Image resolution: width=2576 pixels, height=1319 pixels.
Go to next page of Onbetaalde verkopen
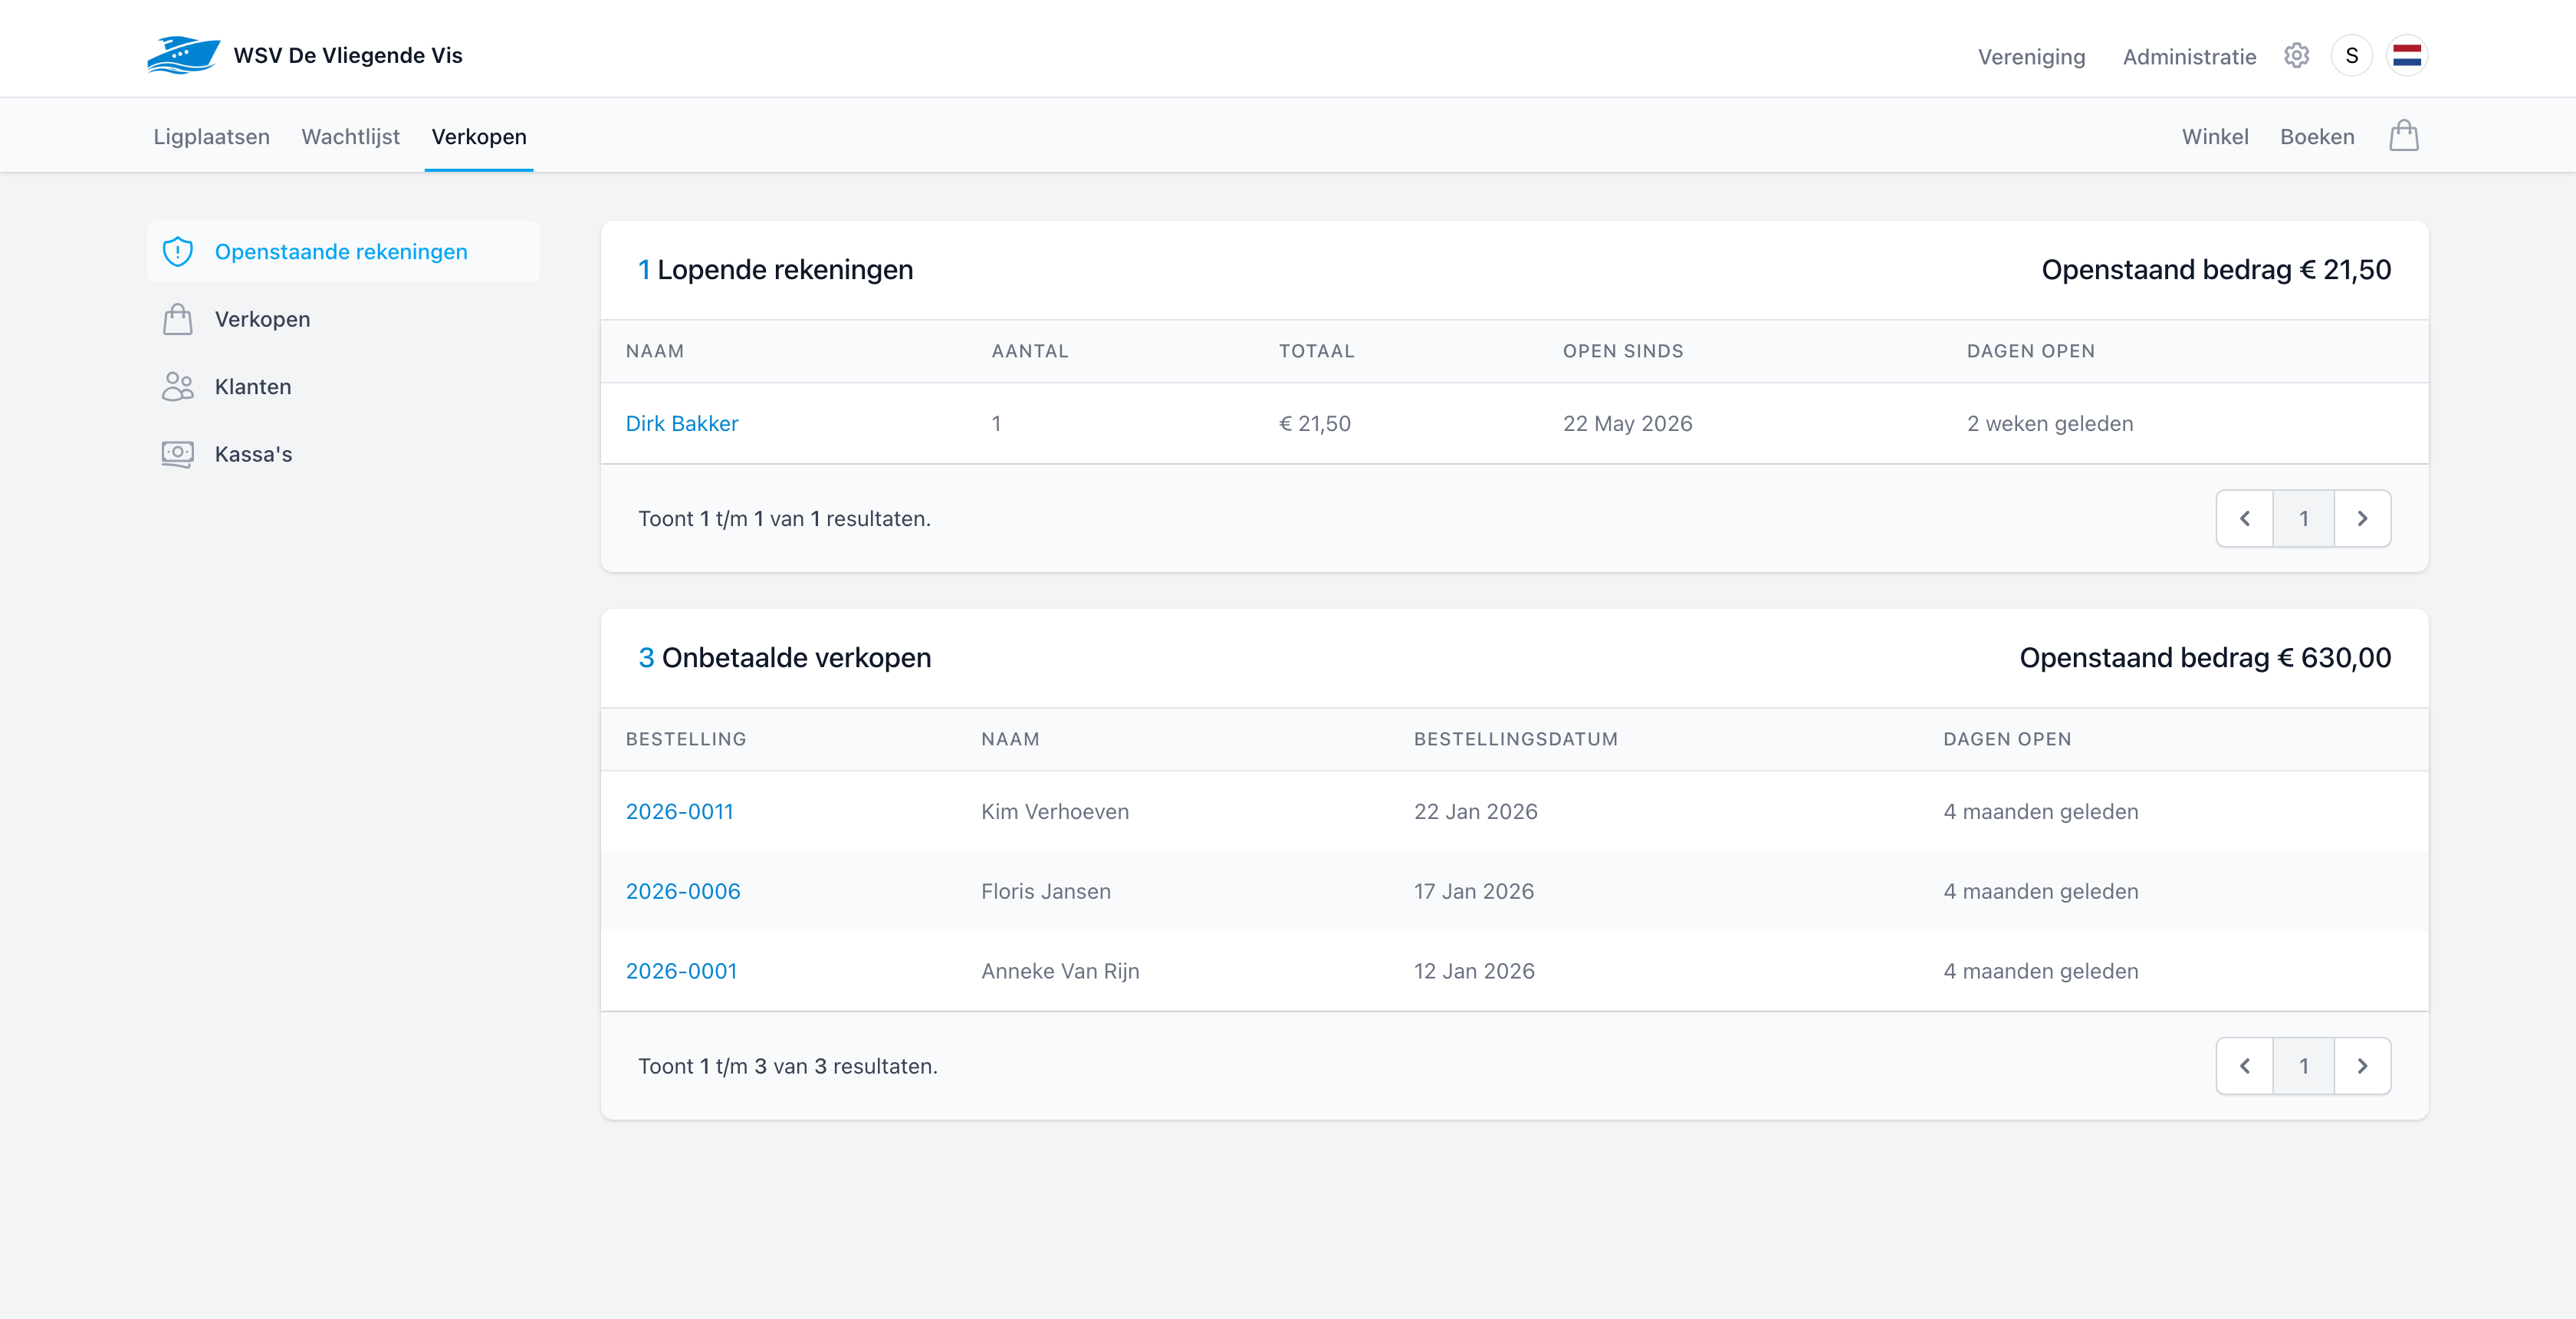point(2362,1066)
